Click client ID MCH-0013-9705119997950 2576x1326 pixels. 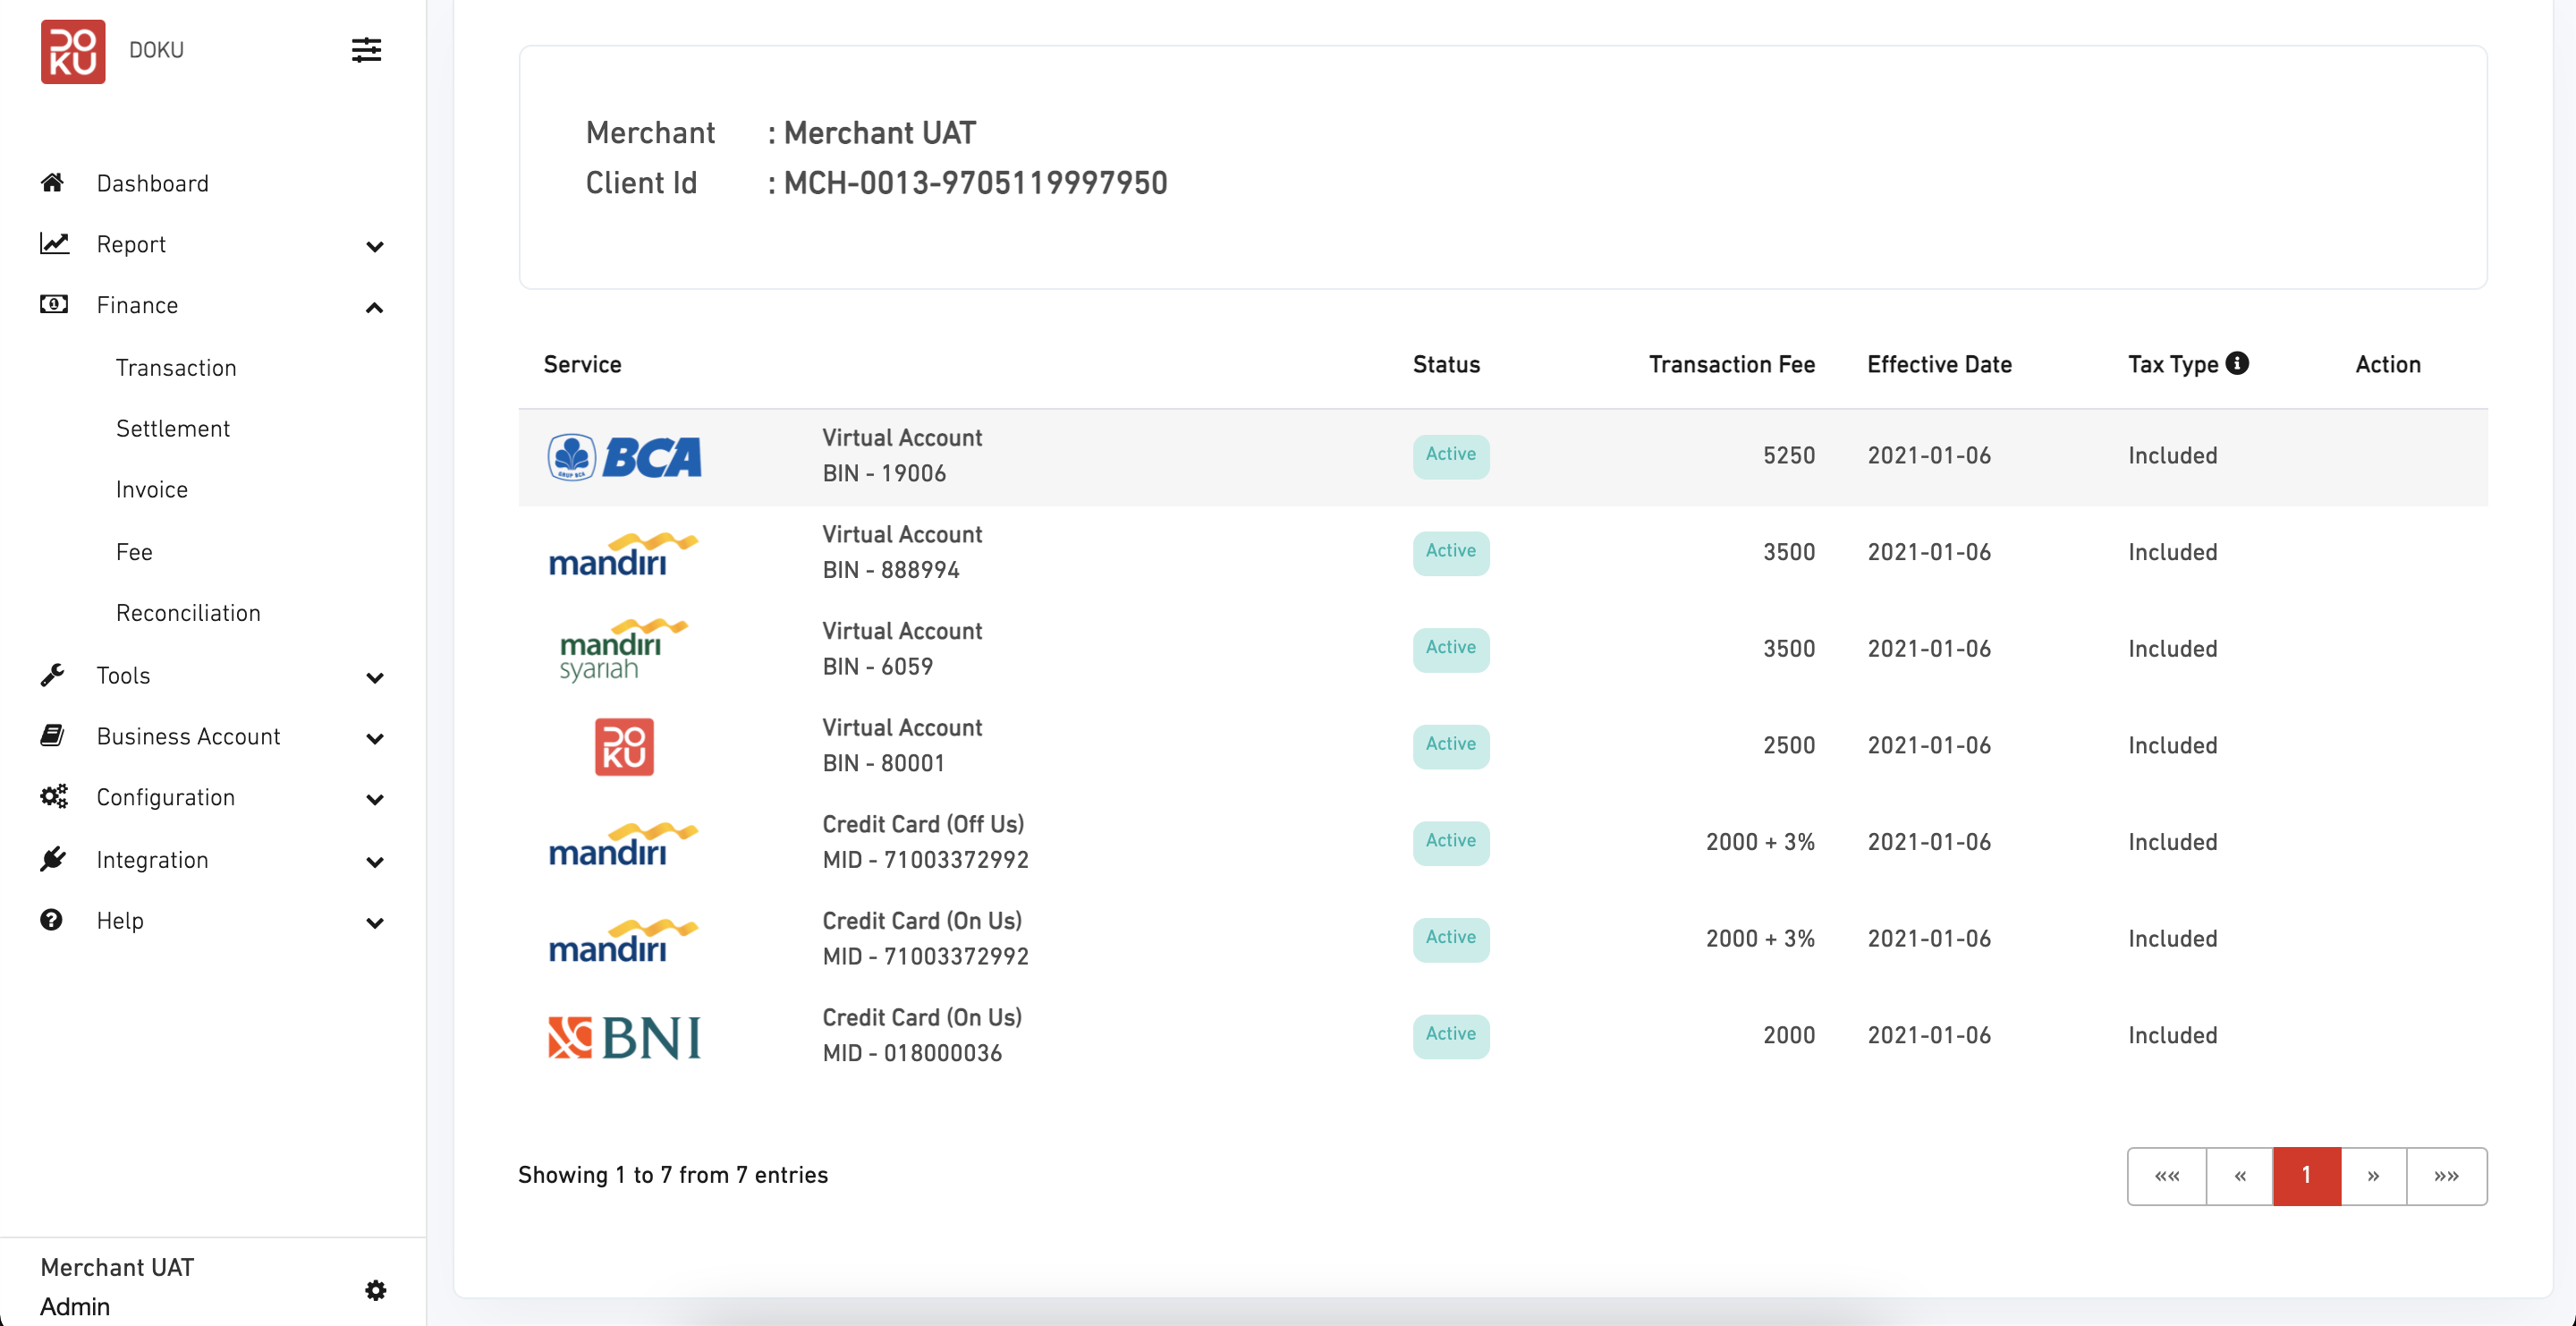(975, 183)
